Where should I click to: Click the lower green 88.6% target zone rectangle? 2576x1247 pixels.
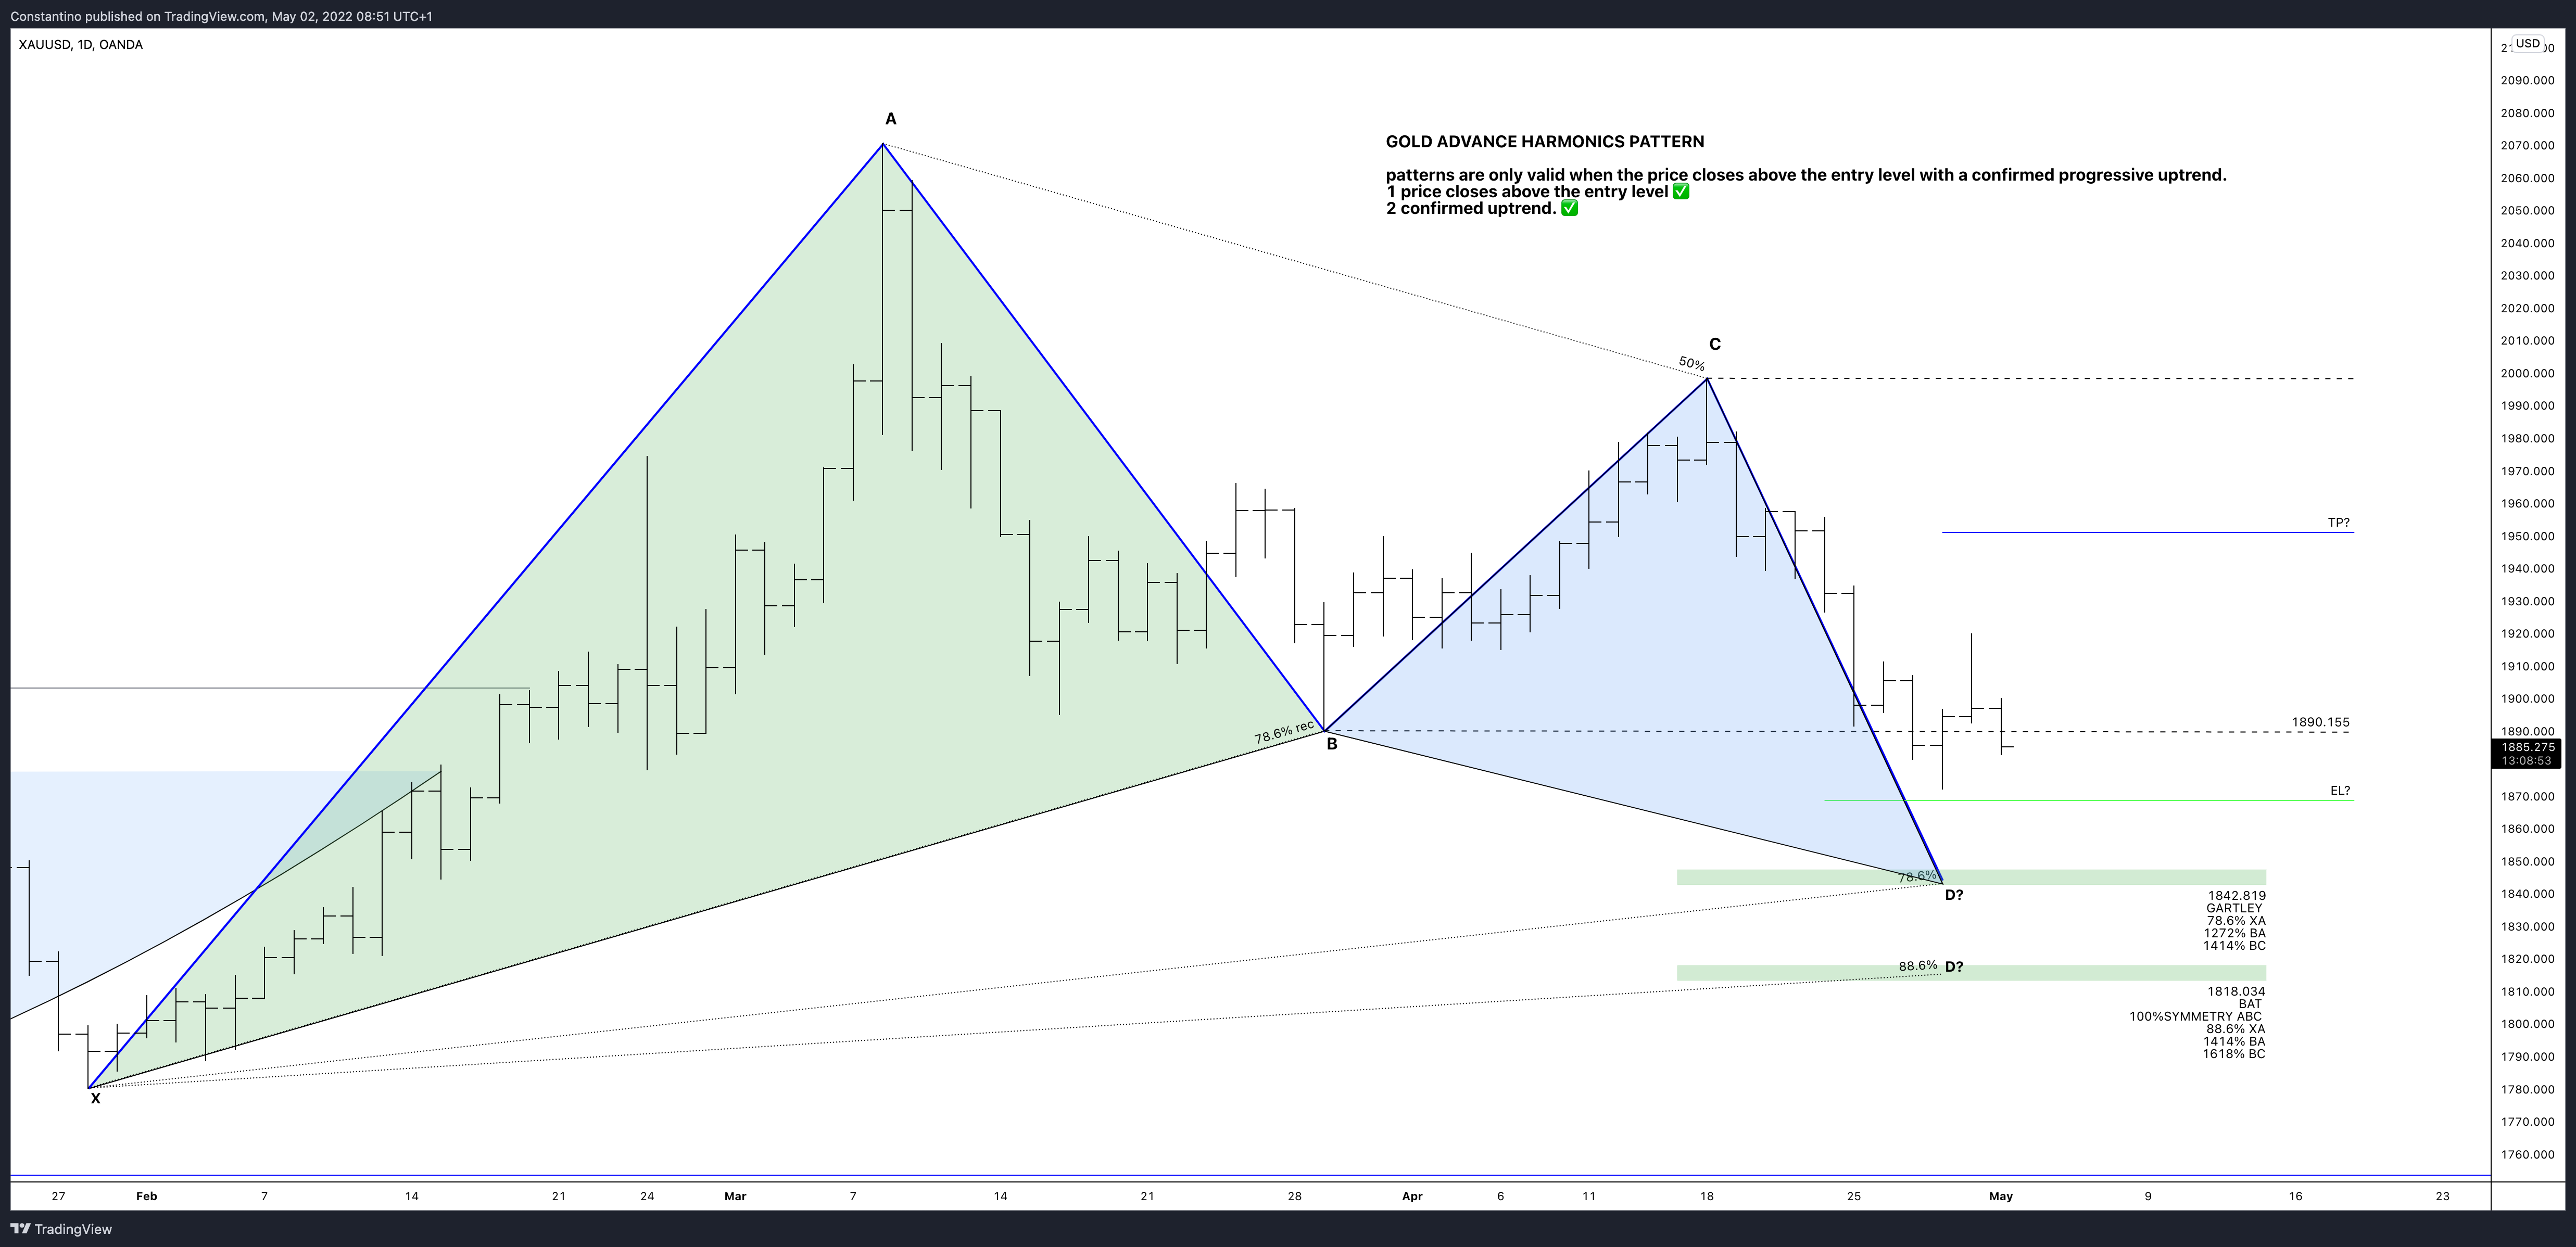[x=1971, y=973]
